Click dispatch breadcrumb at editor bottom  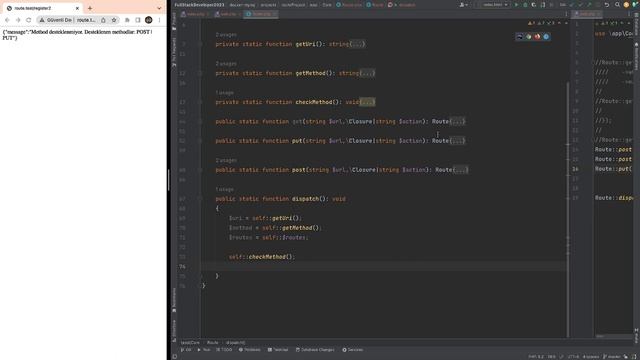tap(235, 343)
